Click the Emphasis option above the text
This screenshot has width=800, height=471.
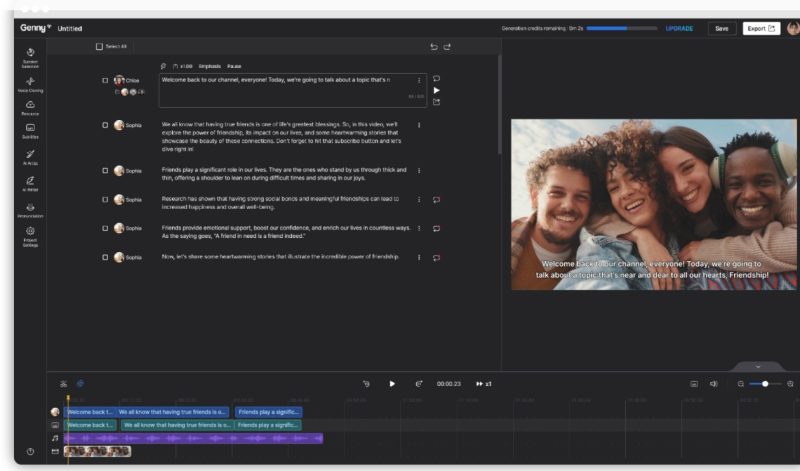[x=209, y=66]
